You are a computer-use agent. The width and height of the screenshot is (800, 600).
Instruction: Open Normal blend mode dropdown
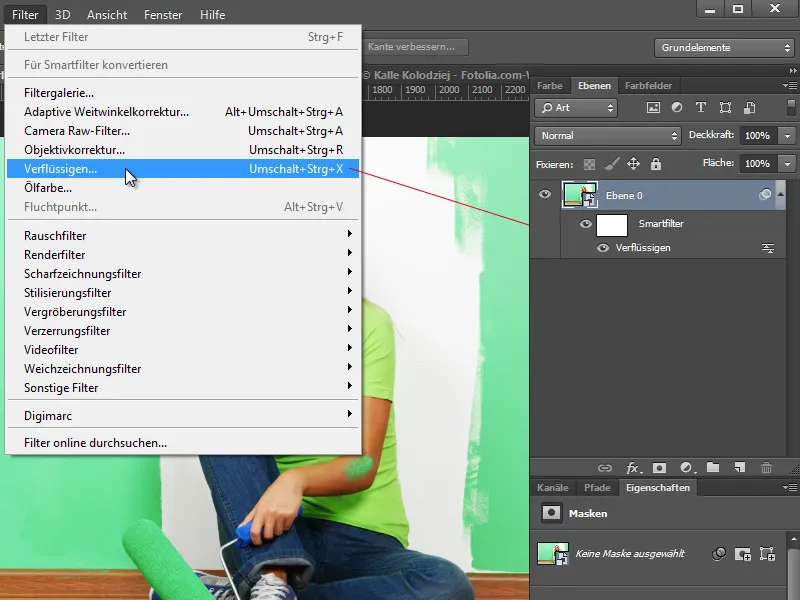[x=608, y=136]
